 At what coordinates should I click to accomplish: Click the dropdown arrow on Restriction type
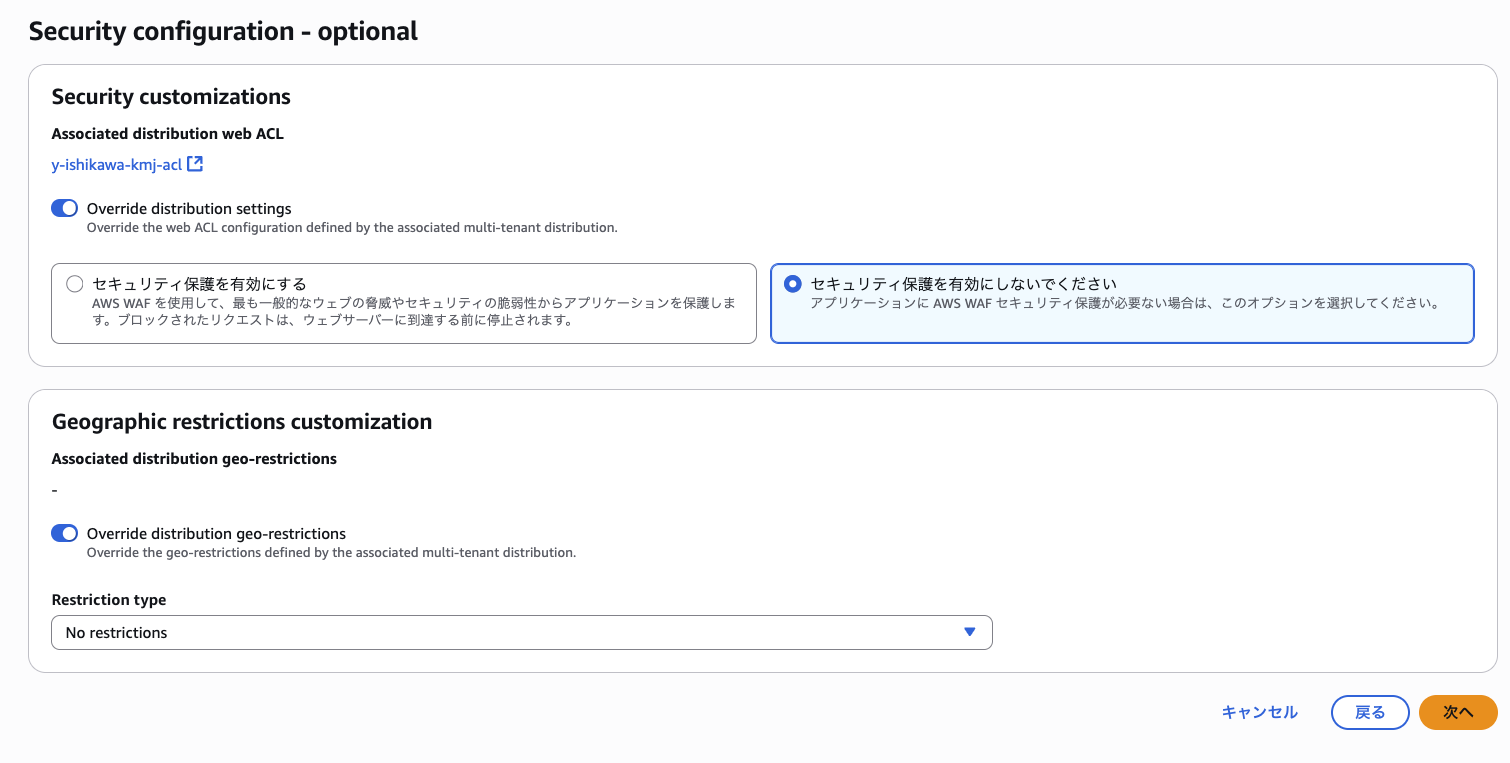tap(967, 632)
